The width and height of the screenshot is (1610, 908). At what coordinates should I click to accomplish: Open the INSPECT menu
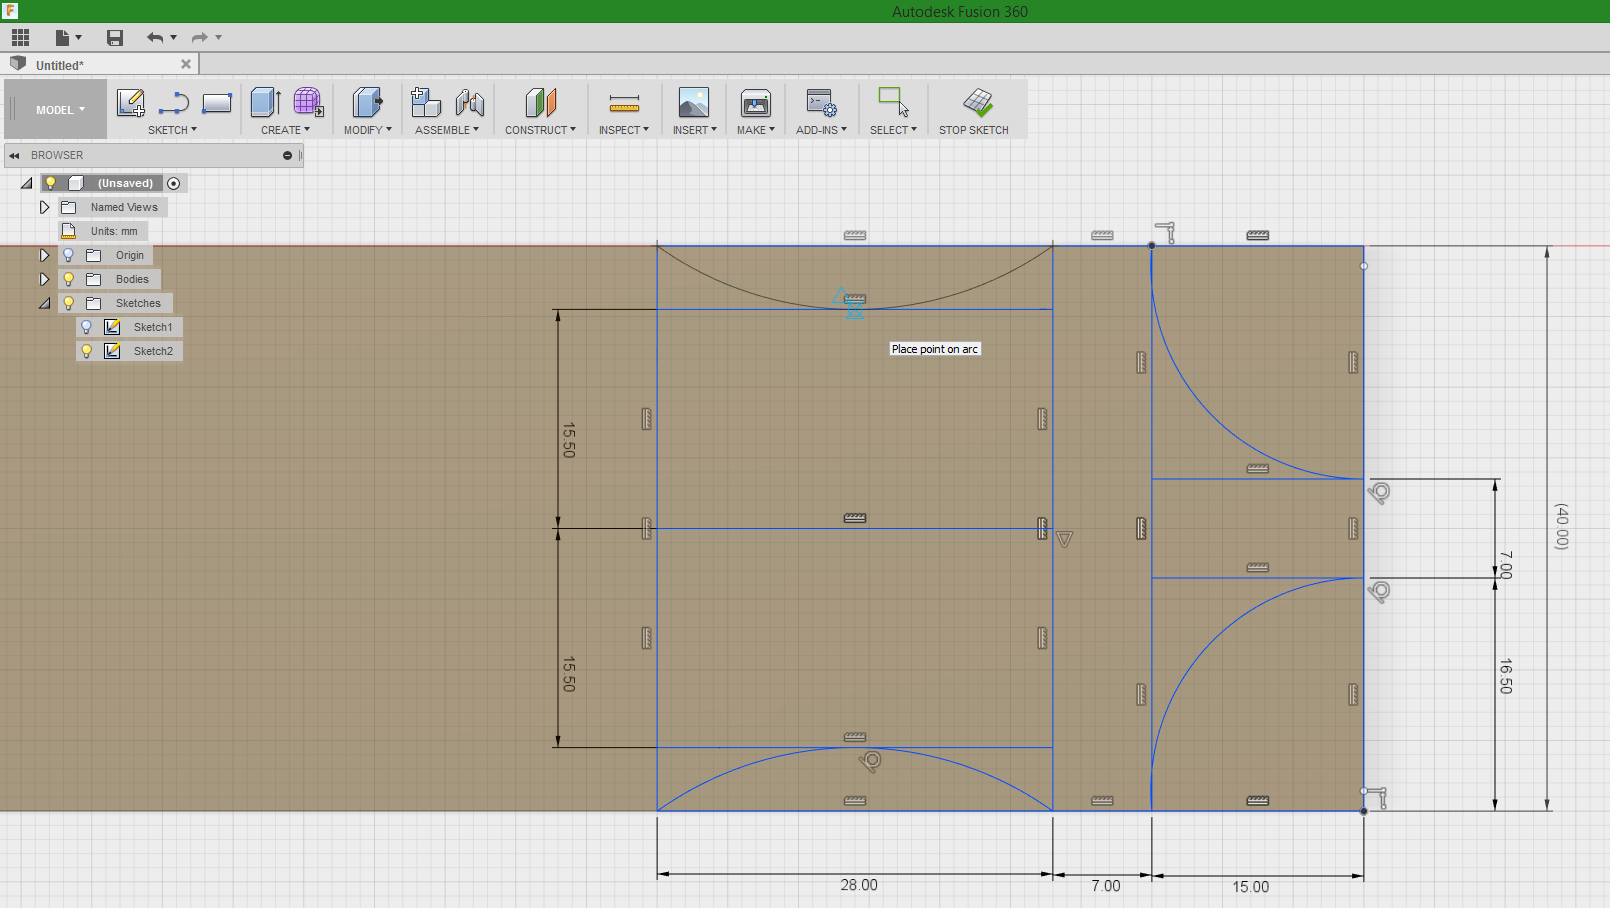tap(624, 130)
